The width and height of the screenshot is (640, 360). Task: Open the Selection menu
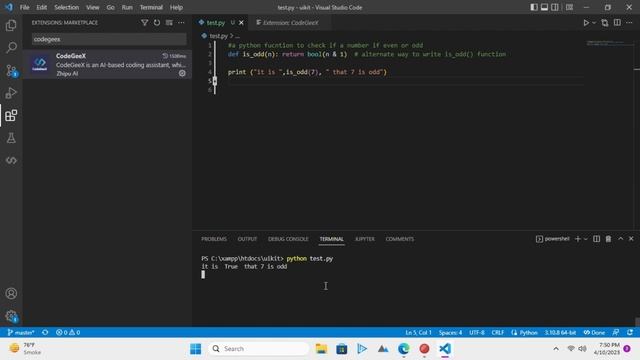click(x=67, y=7)
